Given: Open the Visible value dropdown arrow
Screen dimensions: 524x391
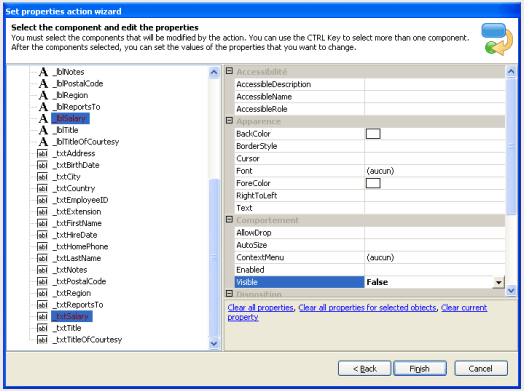Looking at the screenshot, I should point(498,282).
